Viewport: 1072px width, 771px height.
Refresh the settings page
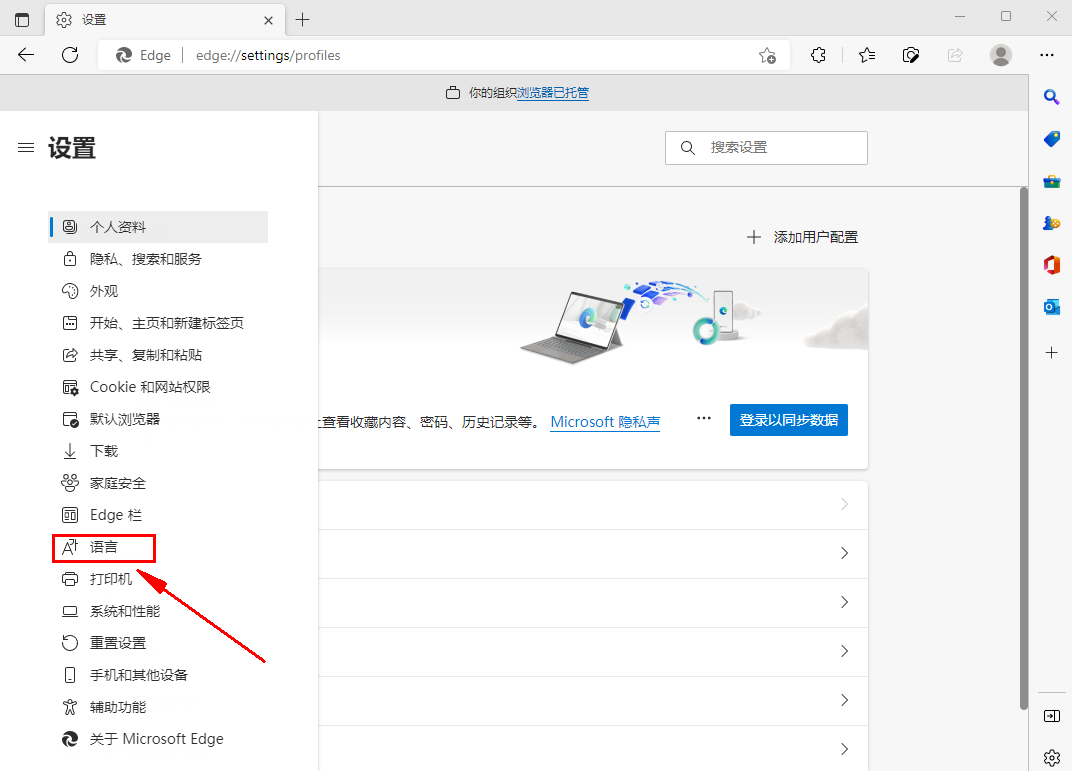click(70, 55)
